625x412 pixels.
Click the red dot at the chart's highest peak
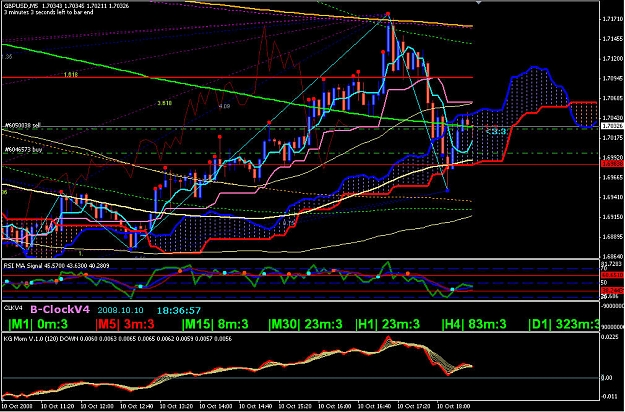pos(388,14)
